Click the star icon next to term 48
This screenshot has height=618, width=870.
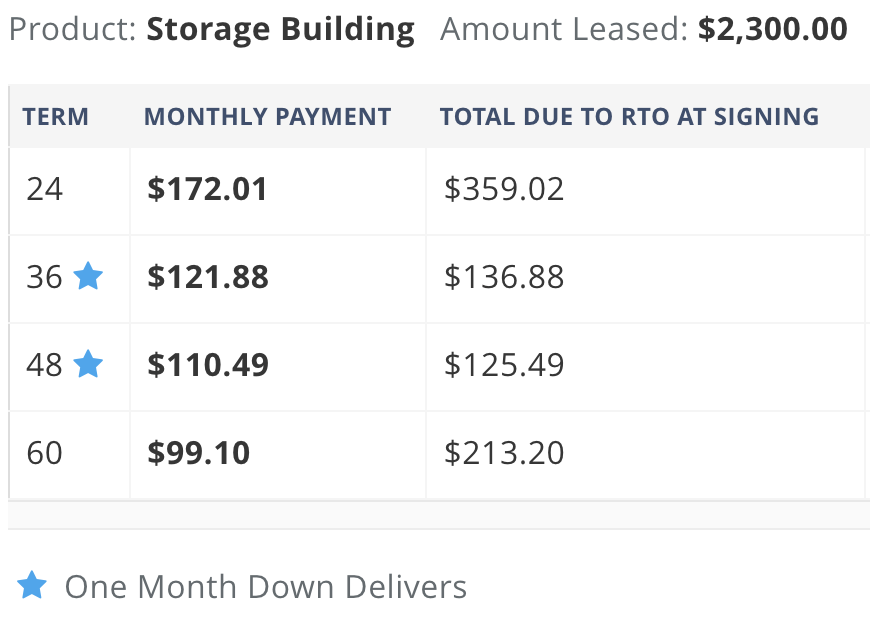point(88,364)
